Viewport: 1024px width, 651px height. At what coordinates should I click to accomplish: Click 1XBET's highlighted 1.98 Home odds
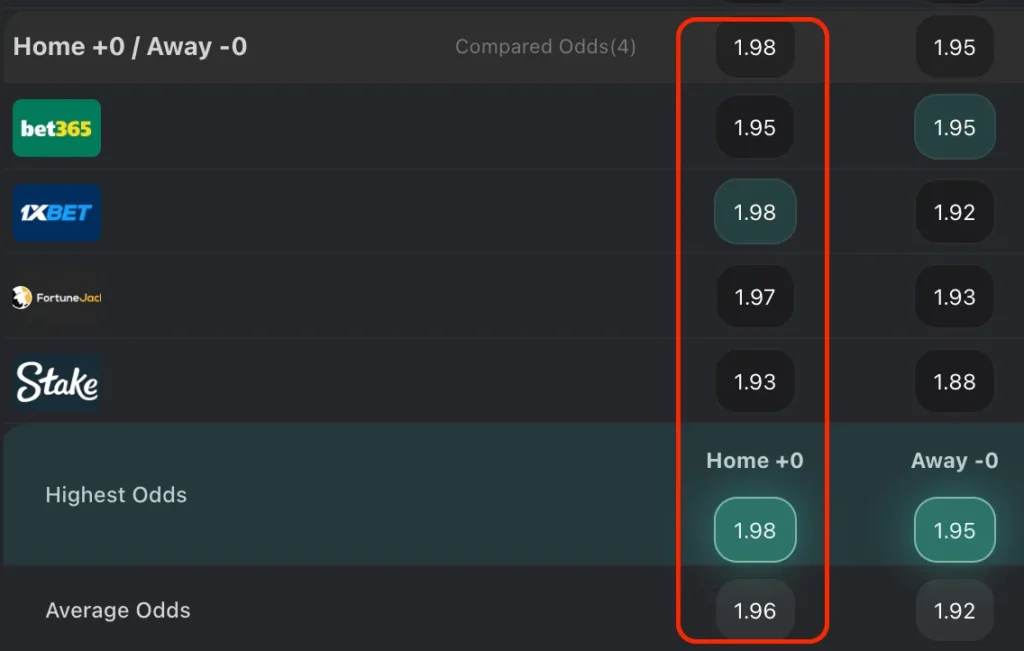(x=755, y=212)
